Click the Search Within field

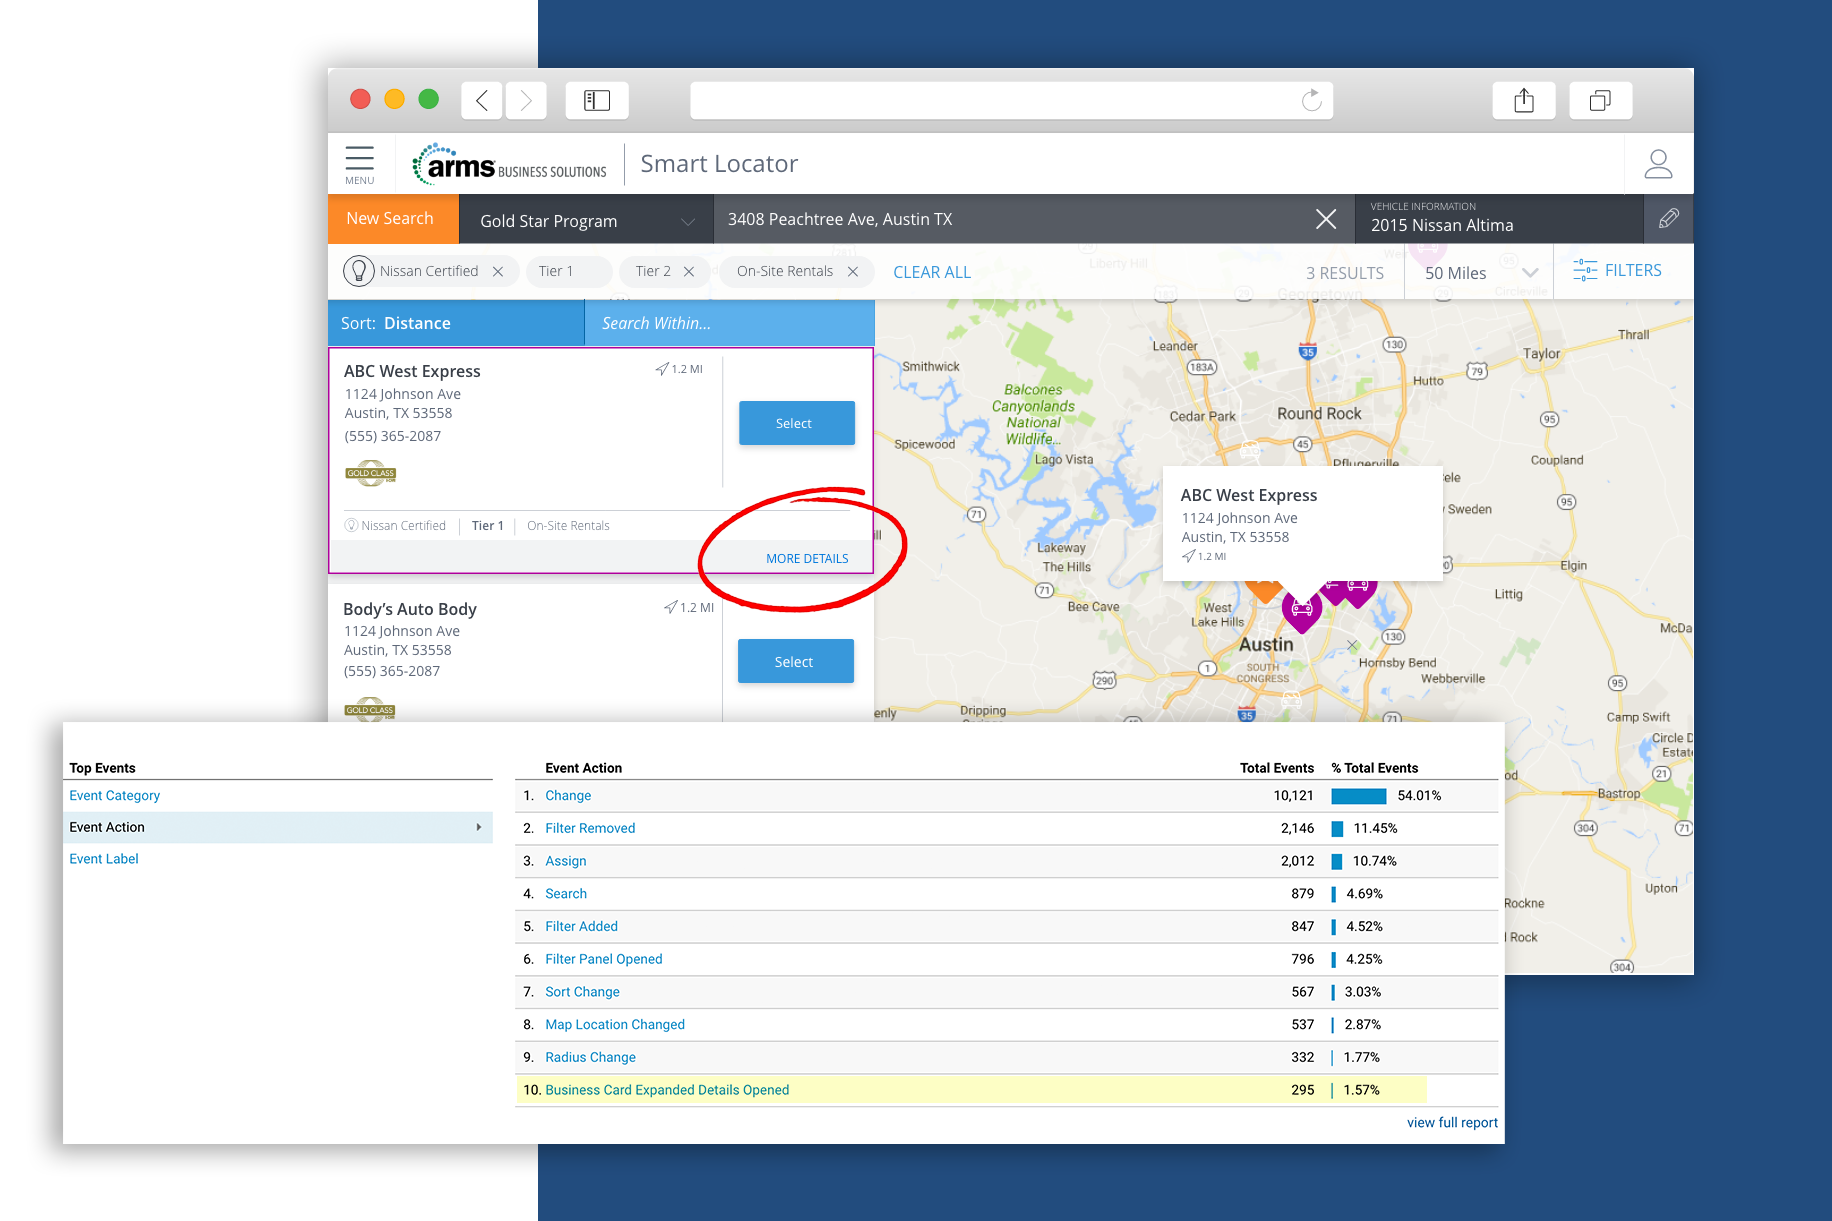pyautogui.click(x=729, y=323)
